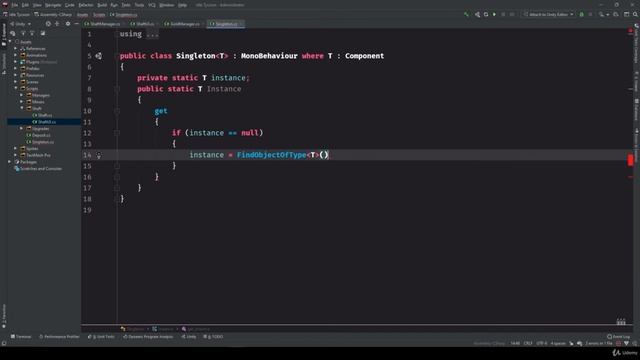Click the locate-in-tree target icon
Image resolution: width=640 pixels, height=360 pixels.
pyautogui.click(x=48, y=24)
